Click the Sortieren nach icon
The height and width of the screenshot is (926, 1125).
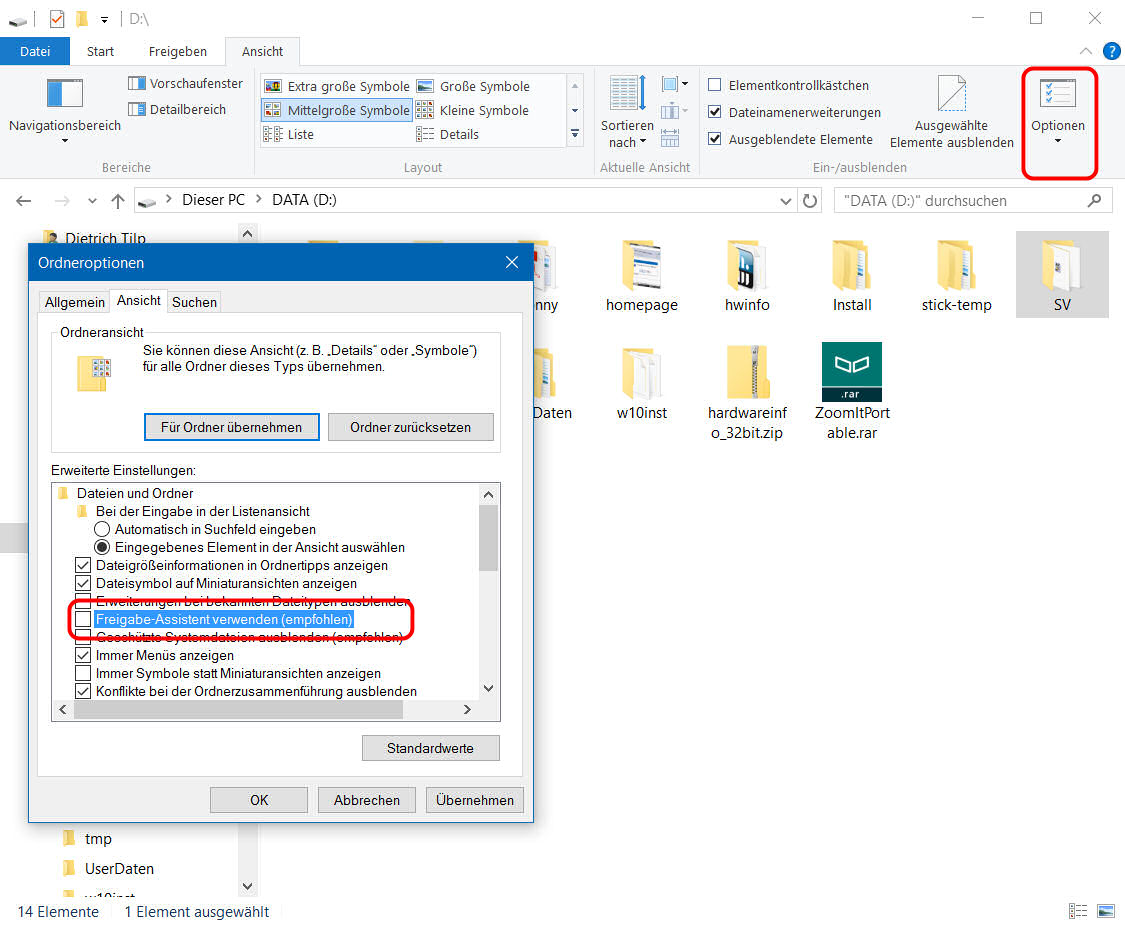click(x=627, y=96)
